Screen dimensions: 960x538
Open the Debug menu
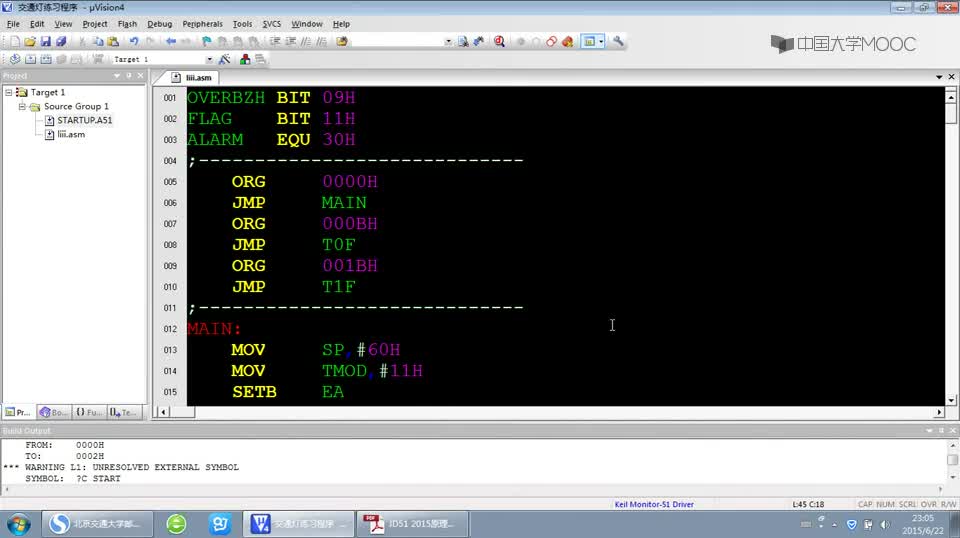click(159, 24)
